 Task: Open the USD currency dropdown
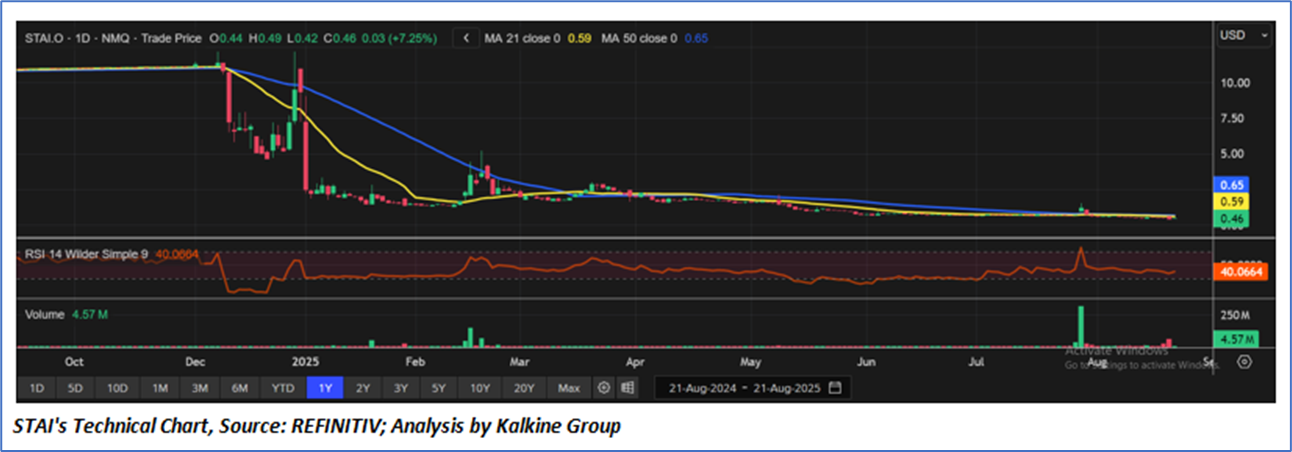pyautogui.click(x=1243, y=36)
